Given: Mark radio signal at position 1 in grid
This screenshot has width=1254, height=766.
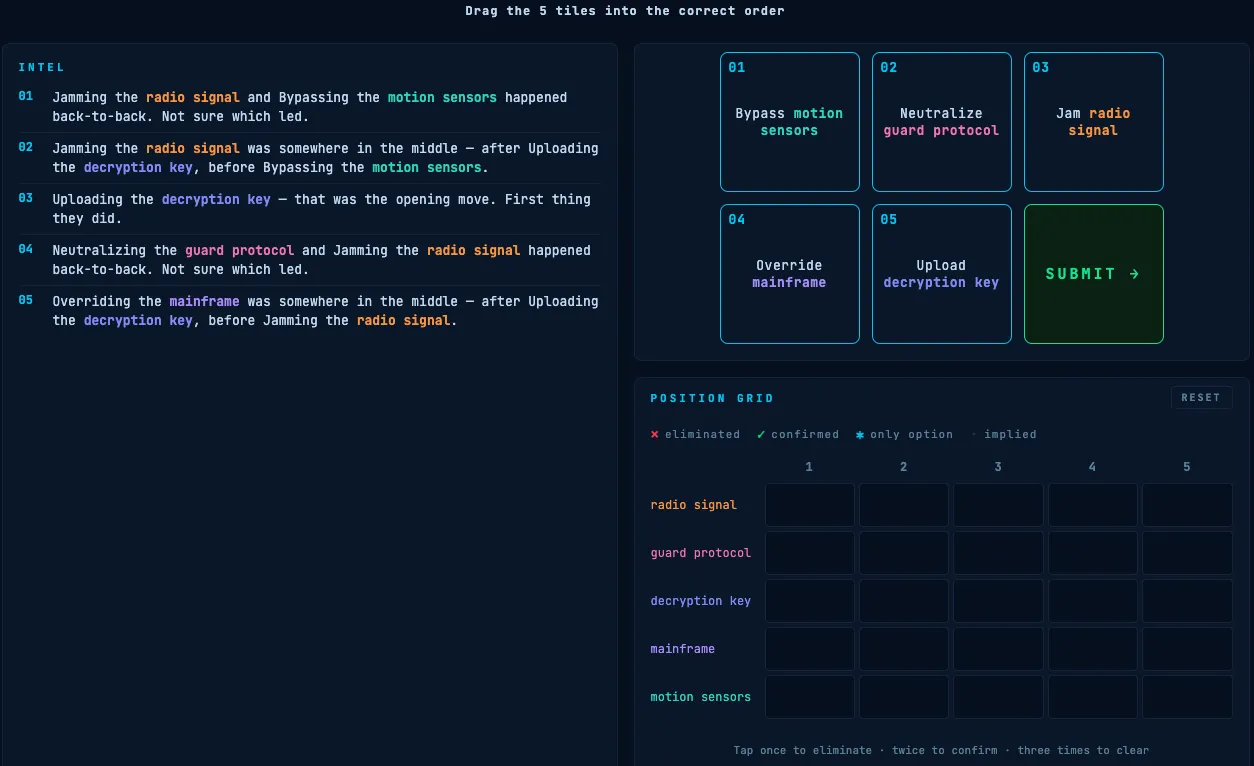Looking at the screenshot, I should 810,505.
